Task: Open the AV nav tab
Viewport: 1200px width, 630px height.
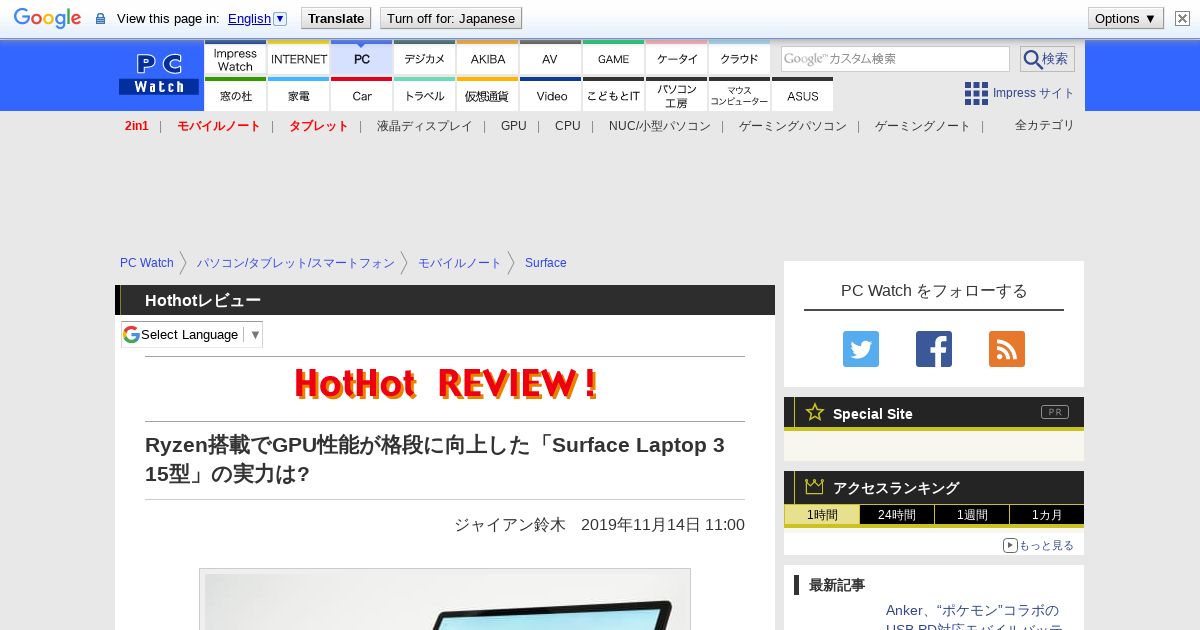Action: pyautogui.click(x=550, y=59)
